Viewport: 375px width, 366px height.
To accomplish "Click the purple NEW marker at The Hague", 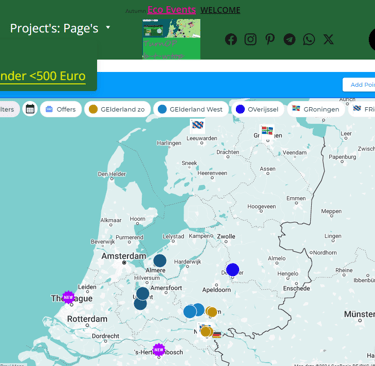I will point(68,297).
